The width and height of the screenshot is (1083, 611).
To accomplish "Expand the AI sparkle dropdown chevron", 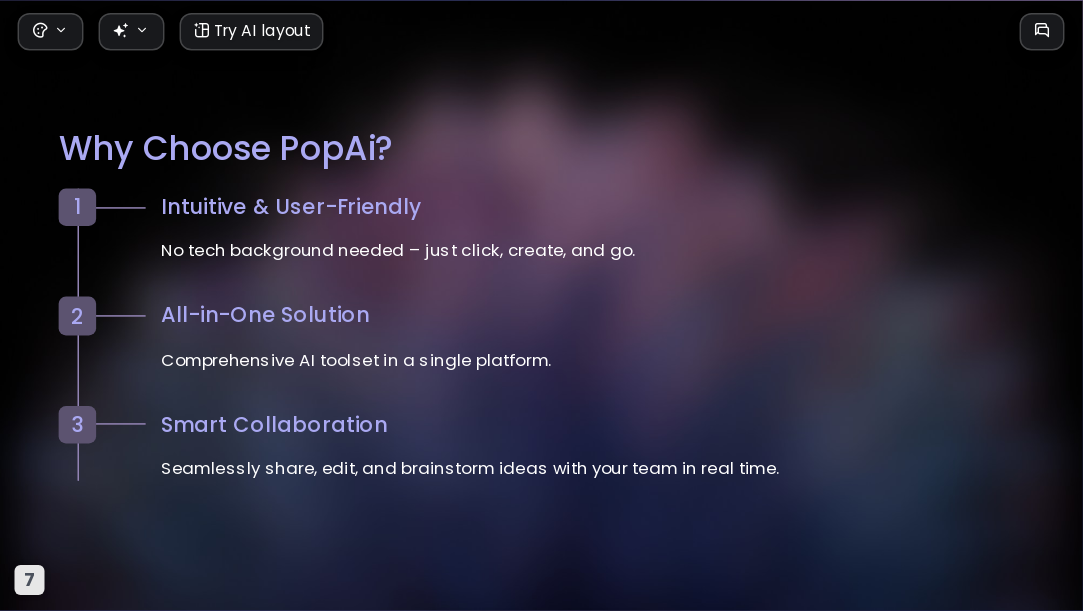I will 142,30.
